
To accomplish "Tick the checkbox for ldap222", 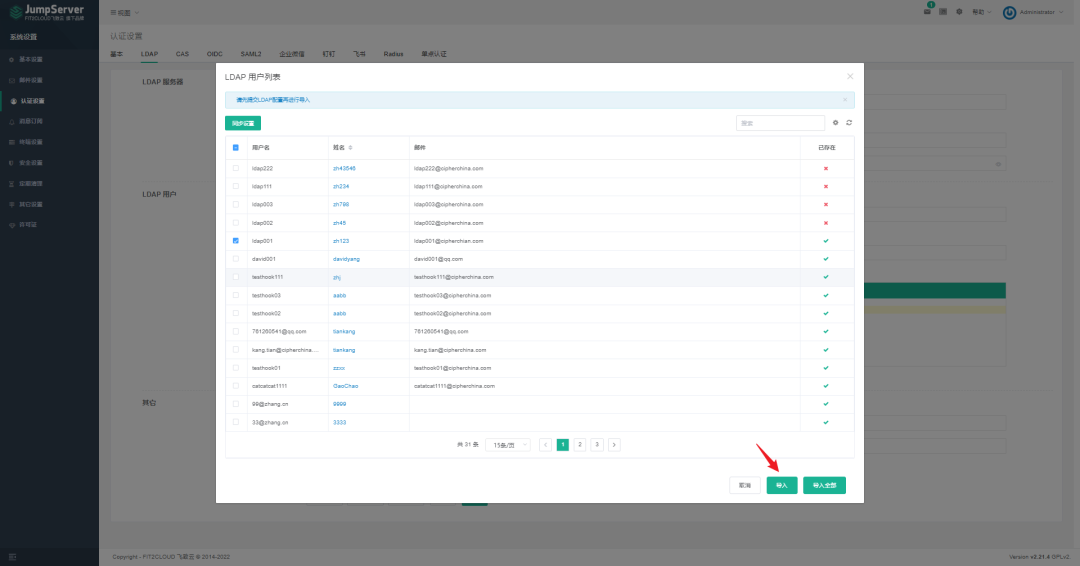I will pos(236,168).
